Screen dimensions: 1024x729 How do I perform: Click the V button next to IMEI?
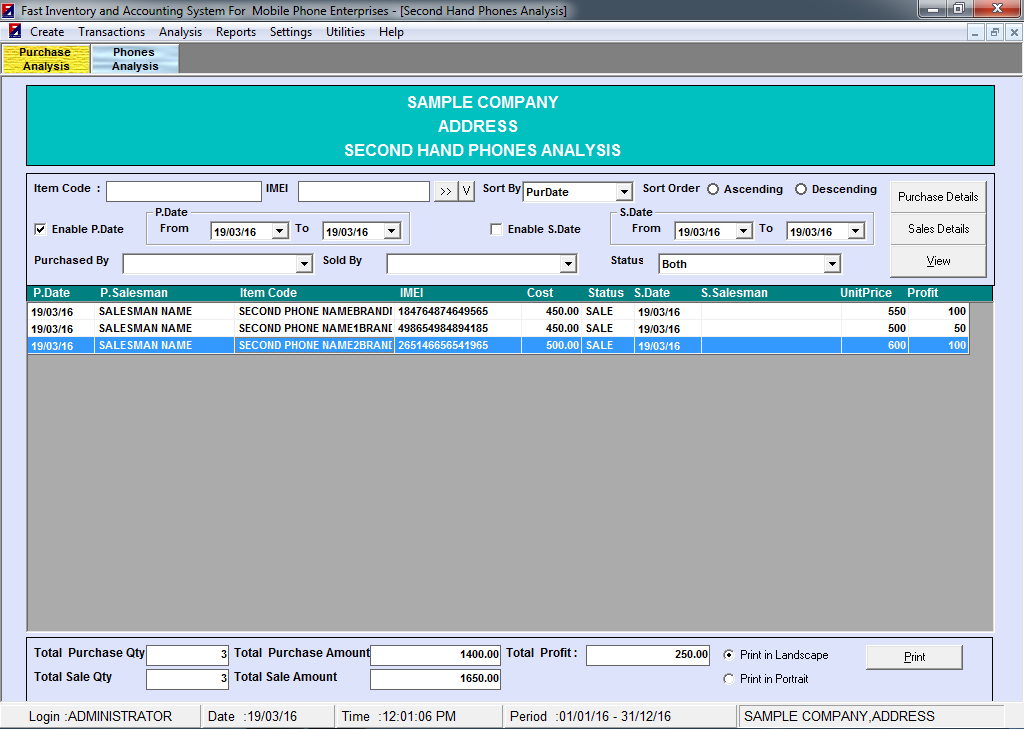point(466,192)
